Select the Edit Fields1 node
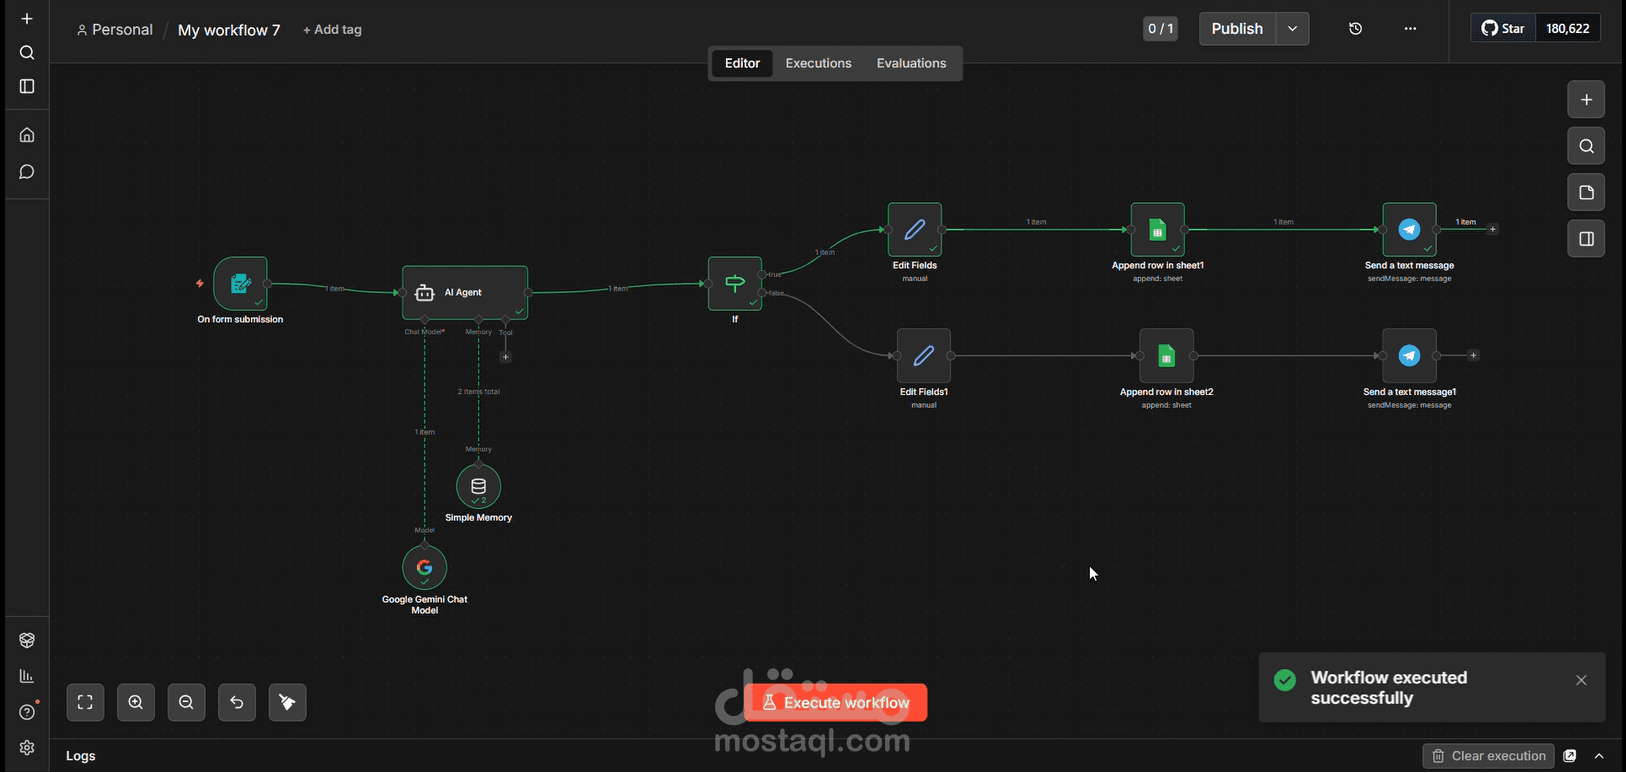 tap(924, 356)
